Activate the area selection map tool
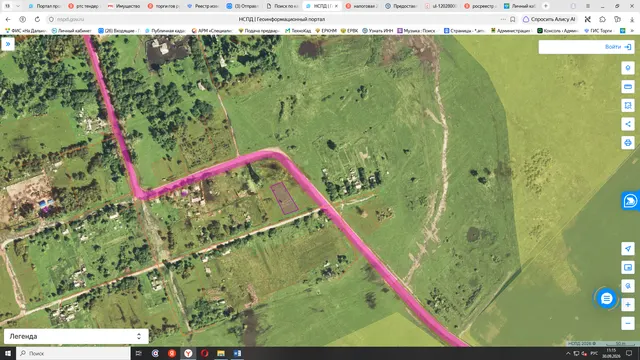The width and height of the screenshot is (640, 360). pyautogui.click(x=628, y=105)
